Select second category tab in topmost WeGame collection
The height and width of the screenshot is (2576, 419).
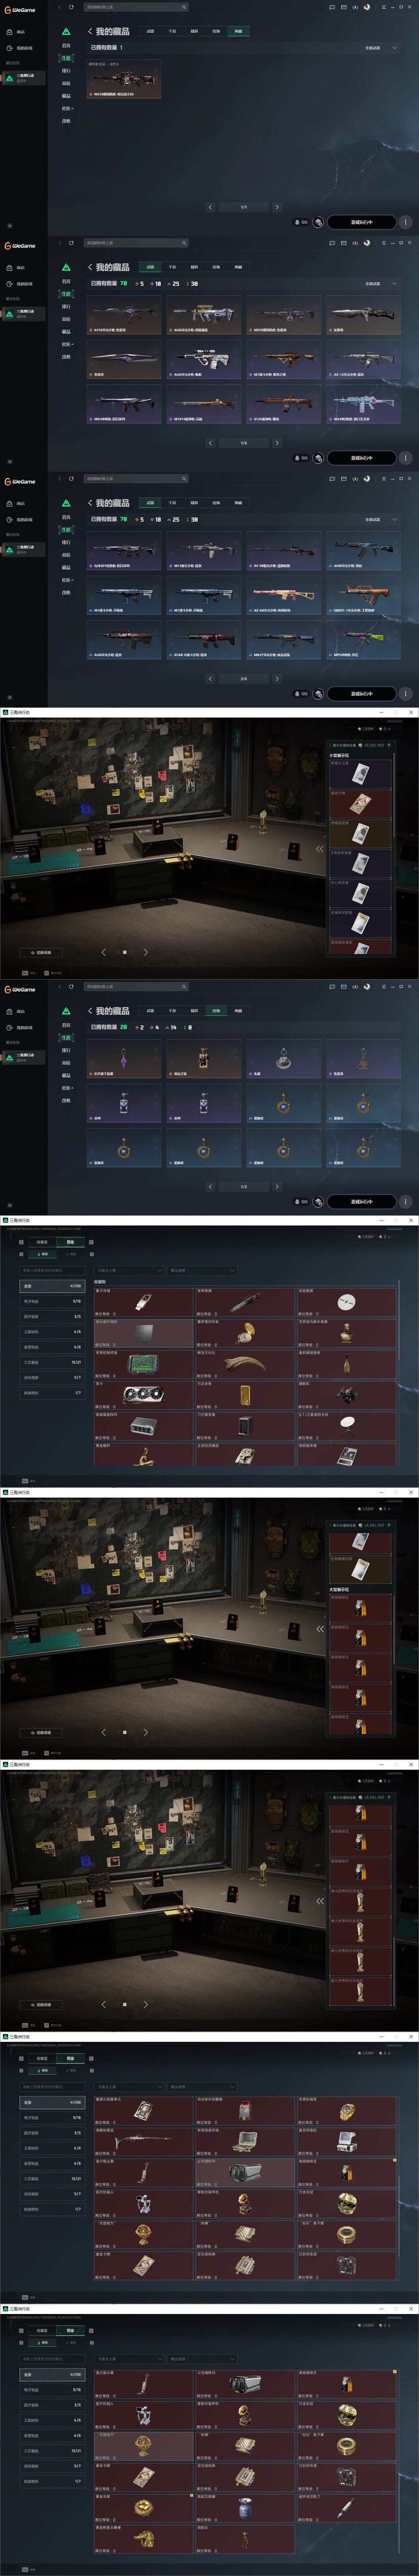click(172, 31)
